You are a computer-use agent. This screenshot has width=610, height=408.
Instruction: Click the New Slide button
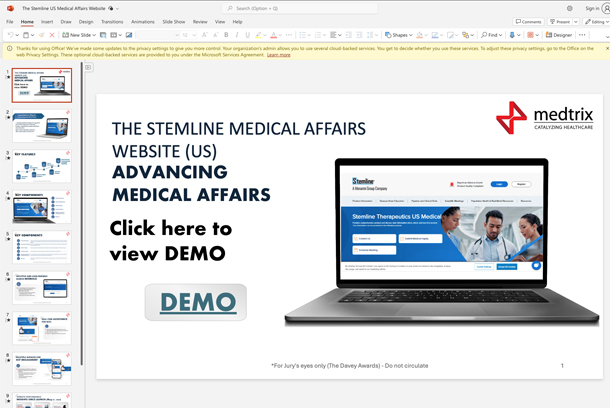coord(76,35)
